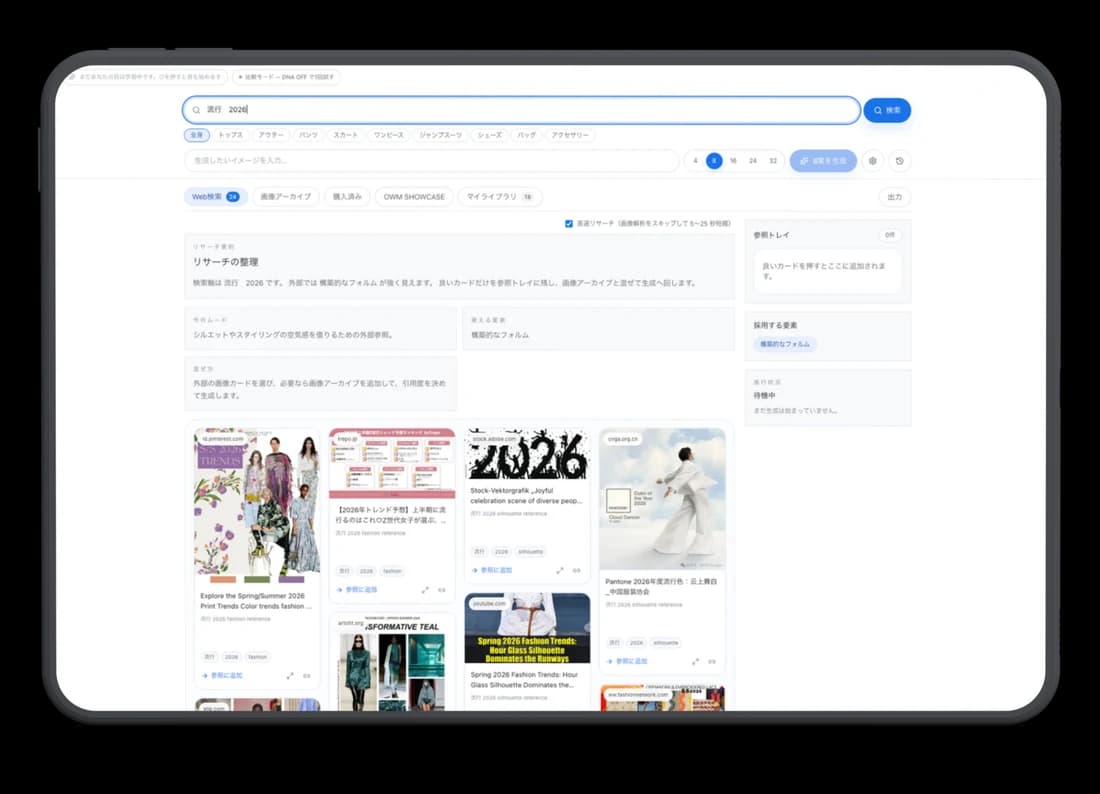
Task: Add the Pantone card via 参照に追加
Action: pos(627,661)
